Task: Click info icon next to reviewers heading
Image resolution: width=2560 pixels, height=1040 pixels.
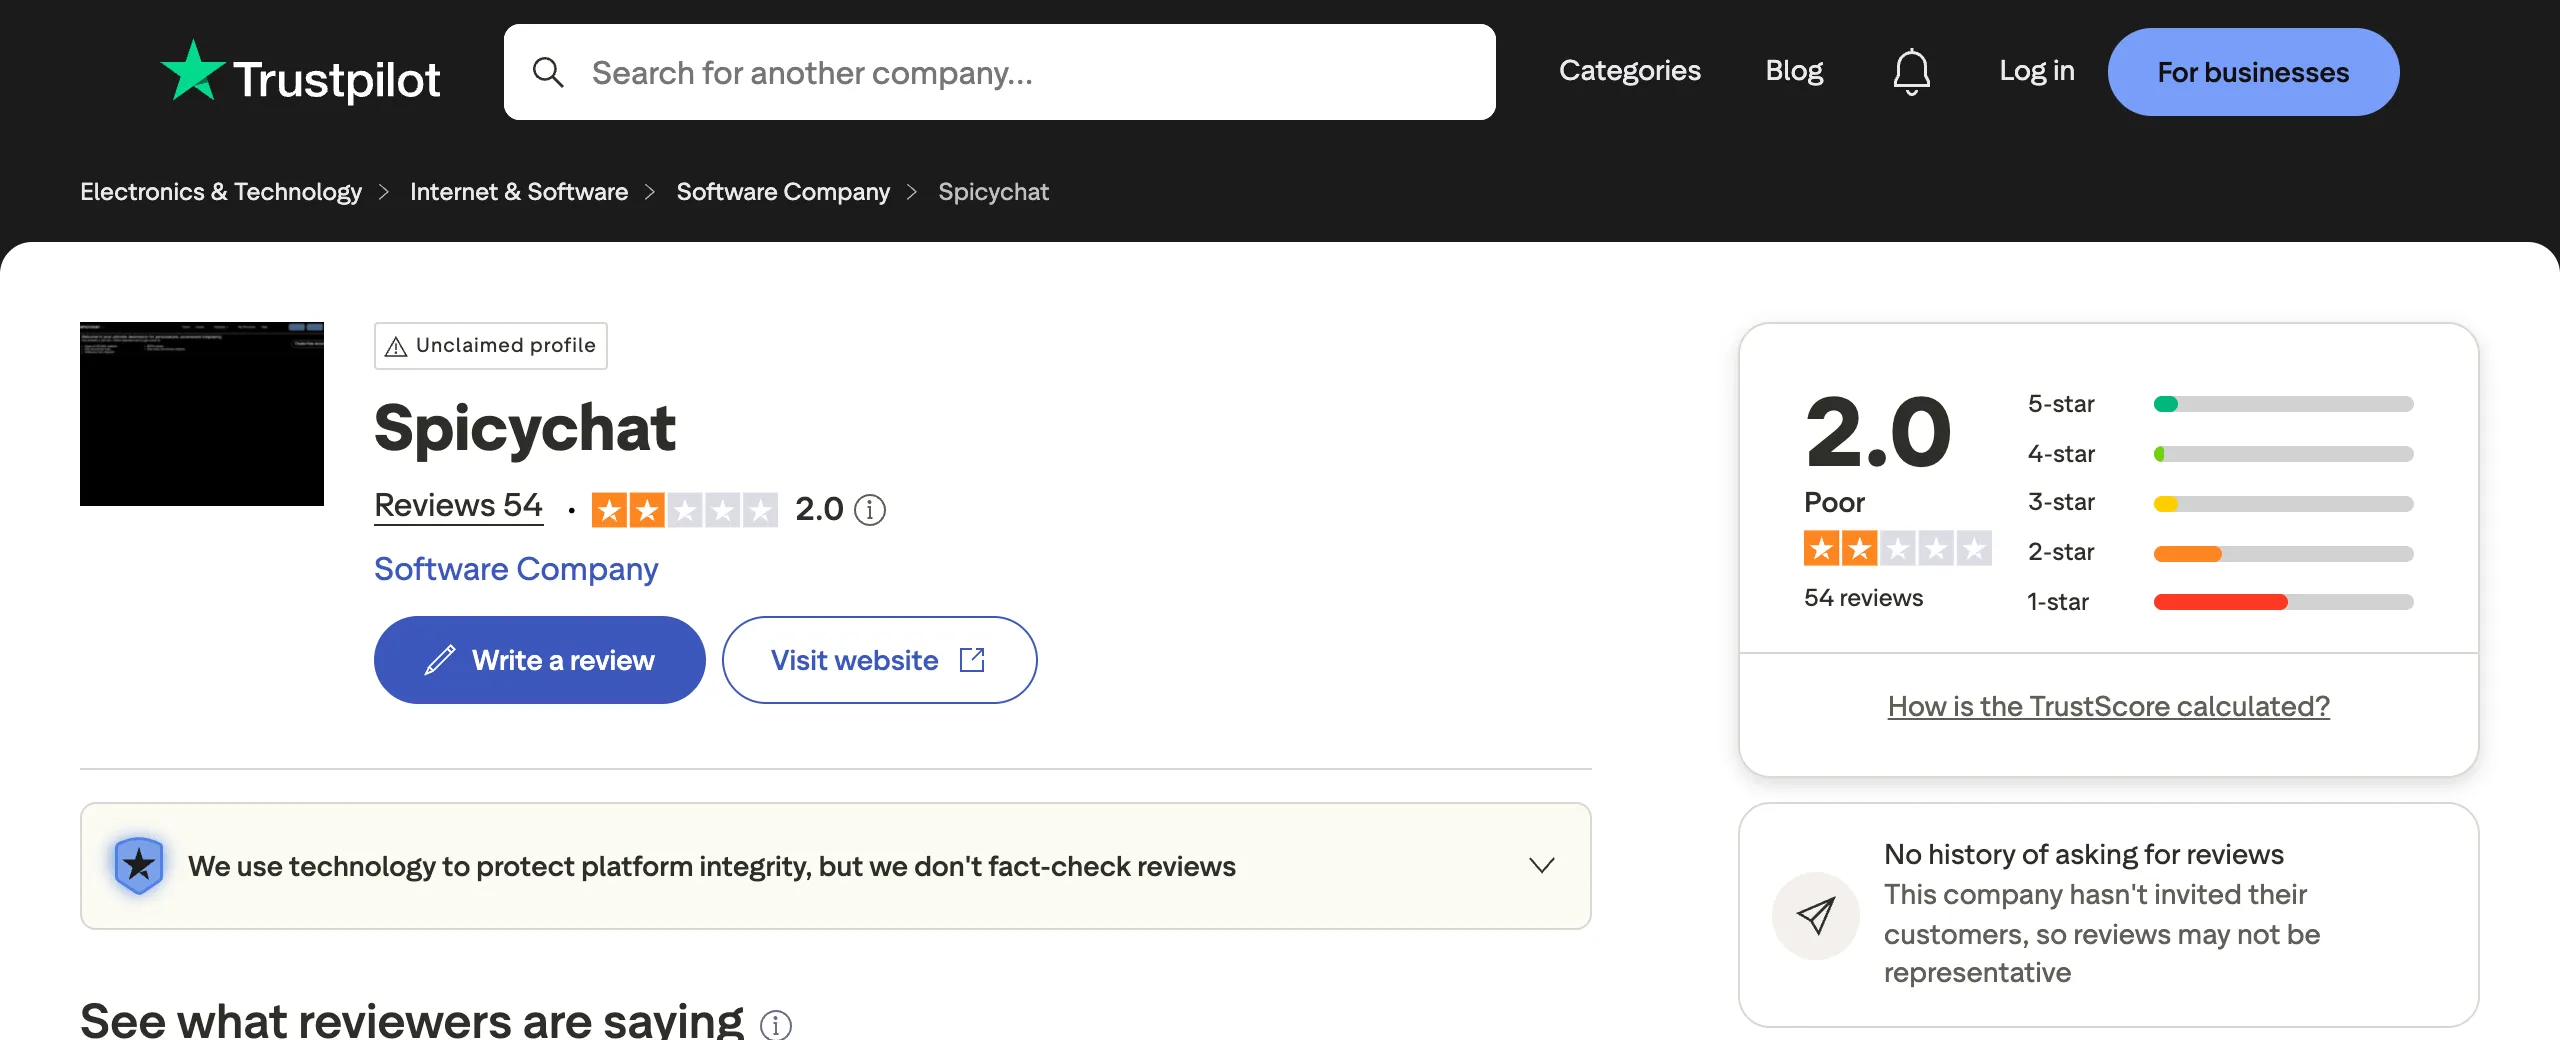Action: [776, 1025]
